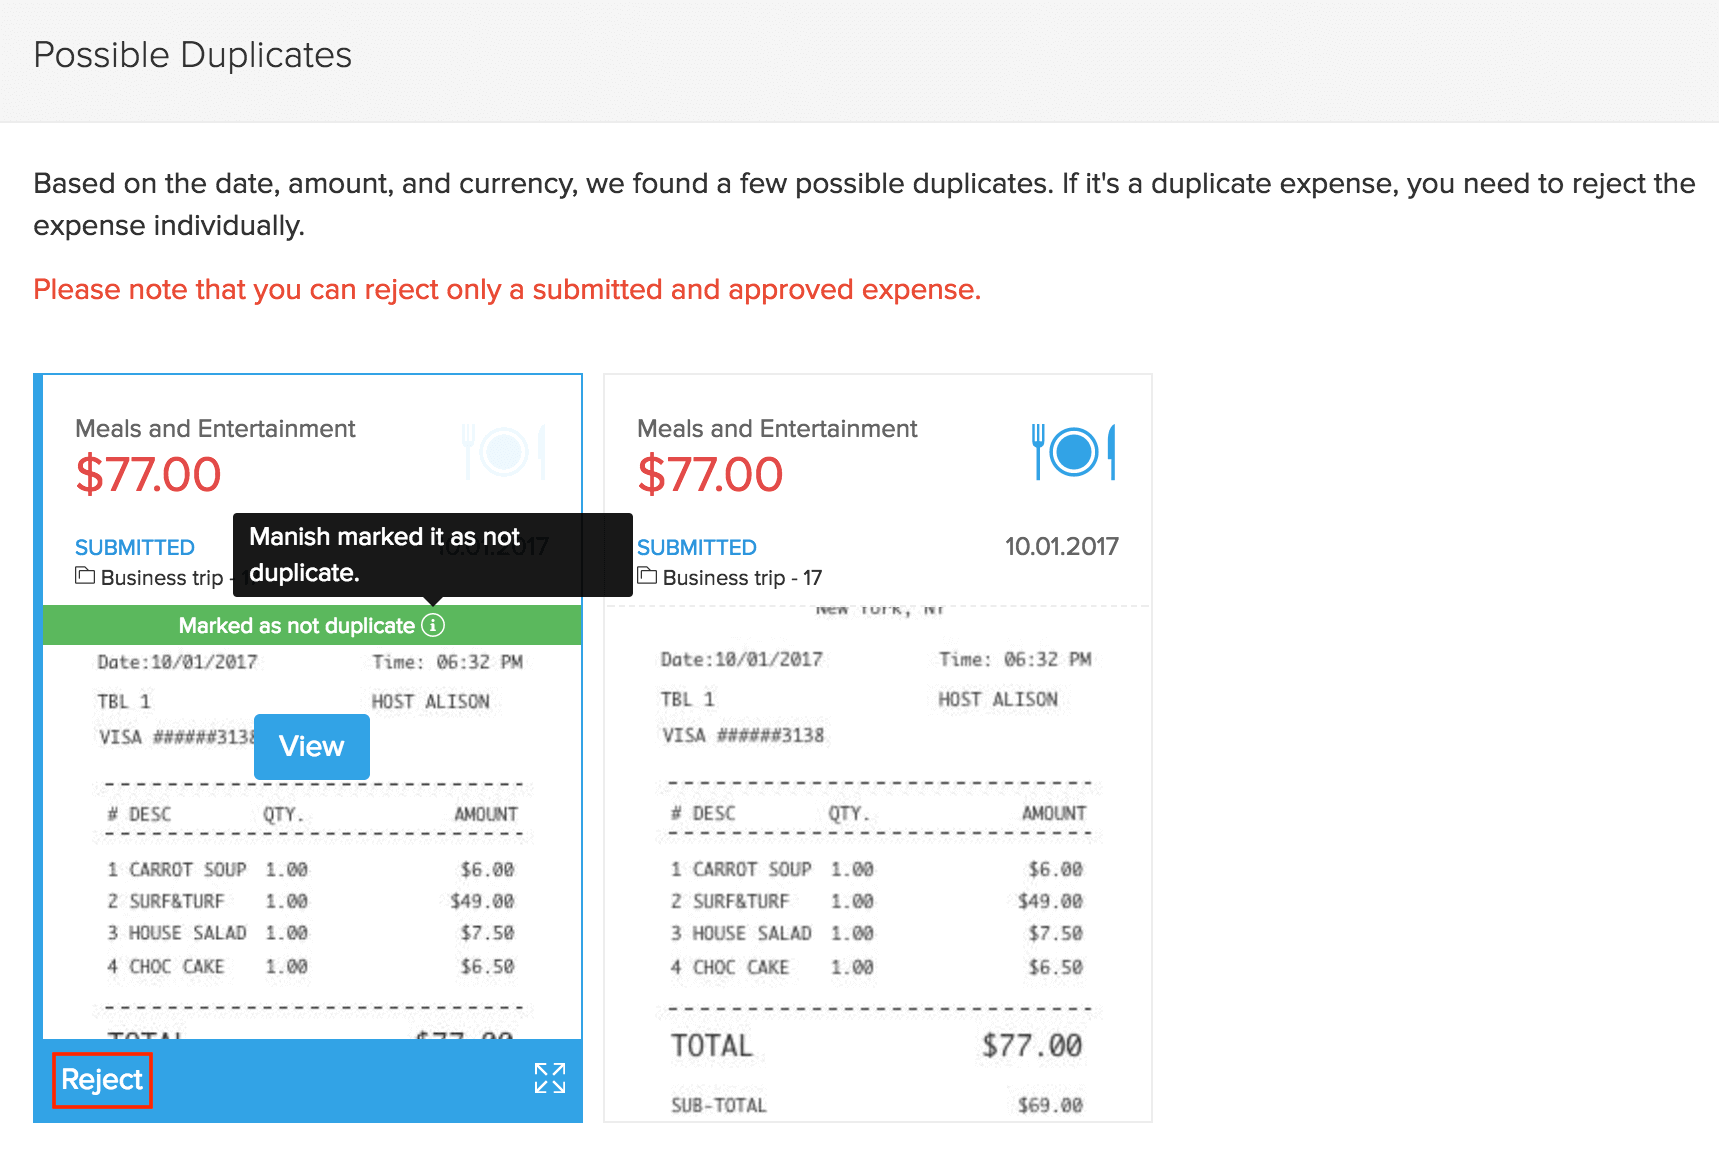Screen dimensions: 1719x1156
Task: Click the info icon beside Marked as not duplicate
Action: [433, 626]
